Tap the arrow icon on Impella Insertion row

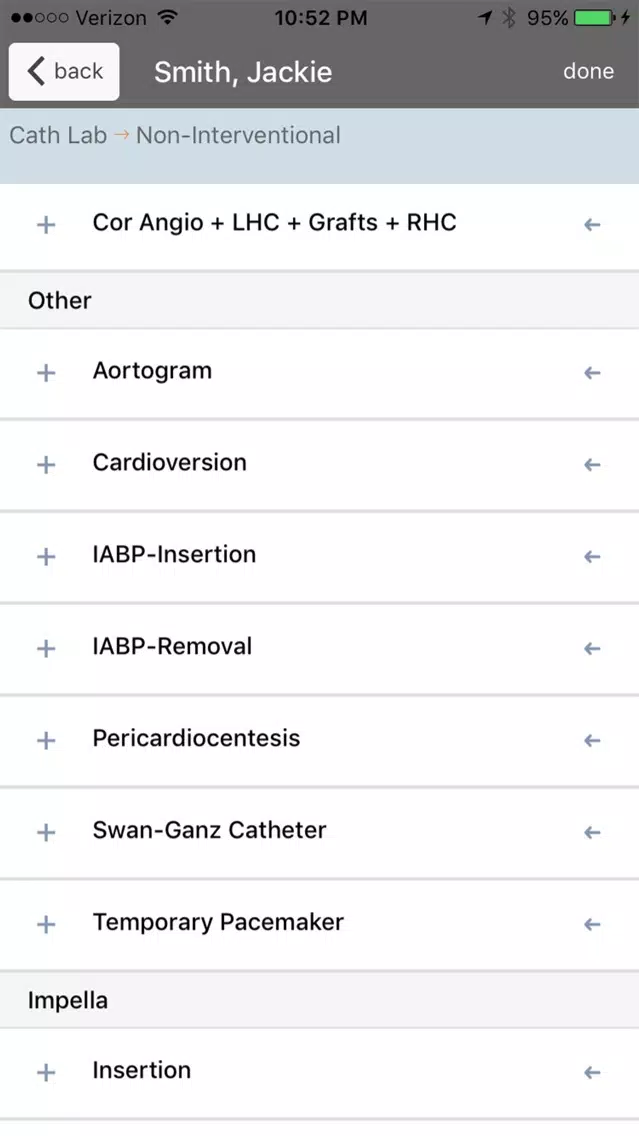pyautogui.click(x=592, y=1072)
